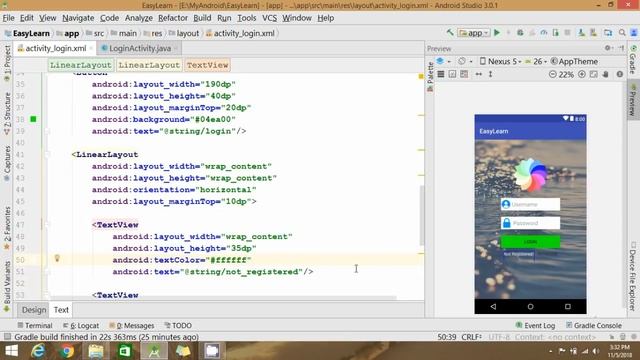The image size is (640, 360).
Task: Click the TextView breadcrumb in editor
Action: (207, 65)
